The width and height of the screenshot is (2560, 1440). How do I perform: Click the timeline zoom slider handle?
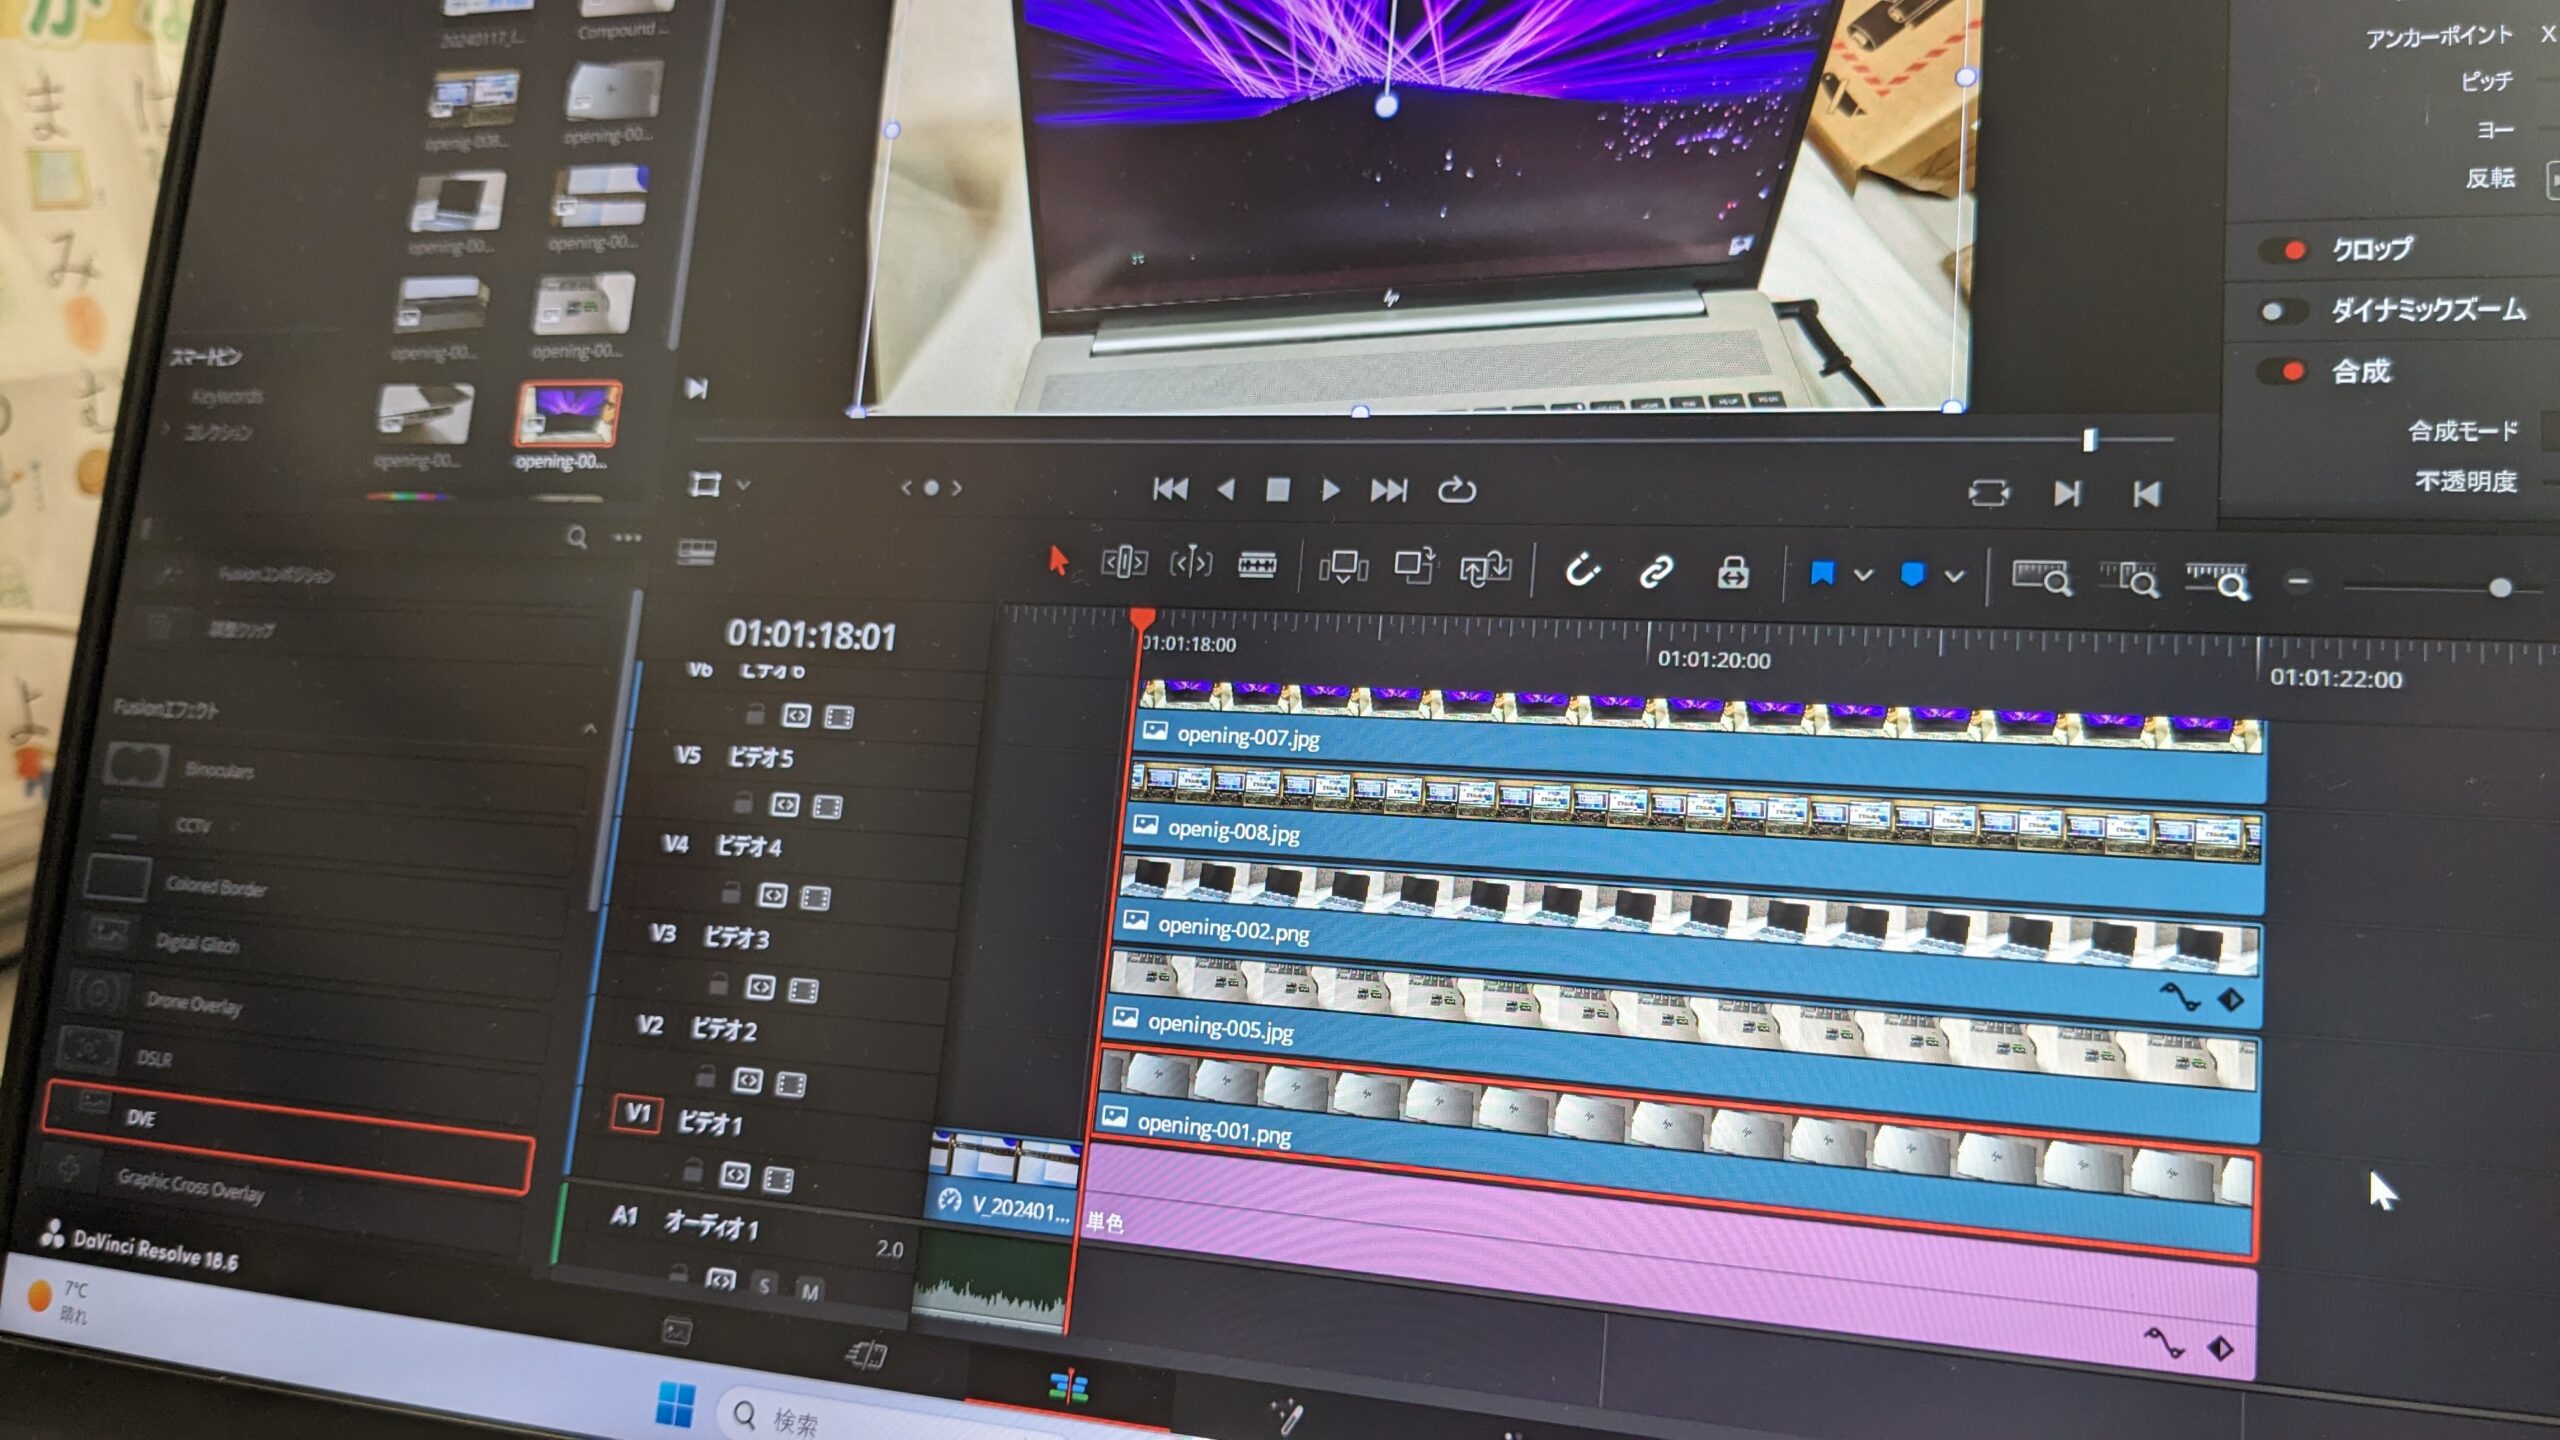[x=2499, y=588]
